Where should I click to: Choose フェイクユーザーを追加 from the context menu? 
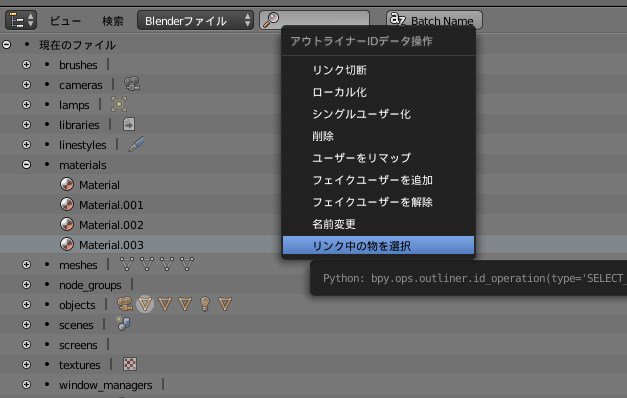coord(378,180)
